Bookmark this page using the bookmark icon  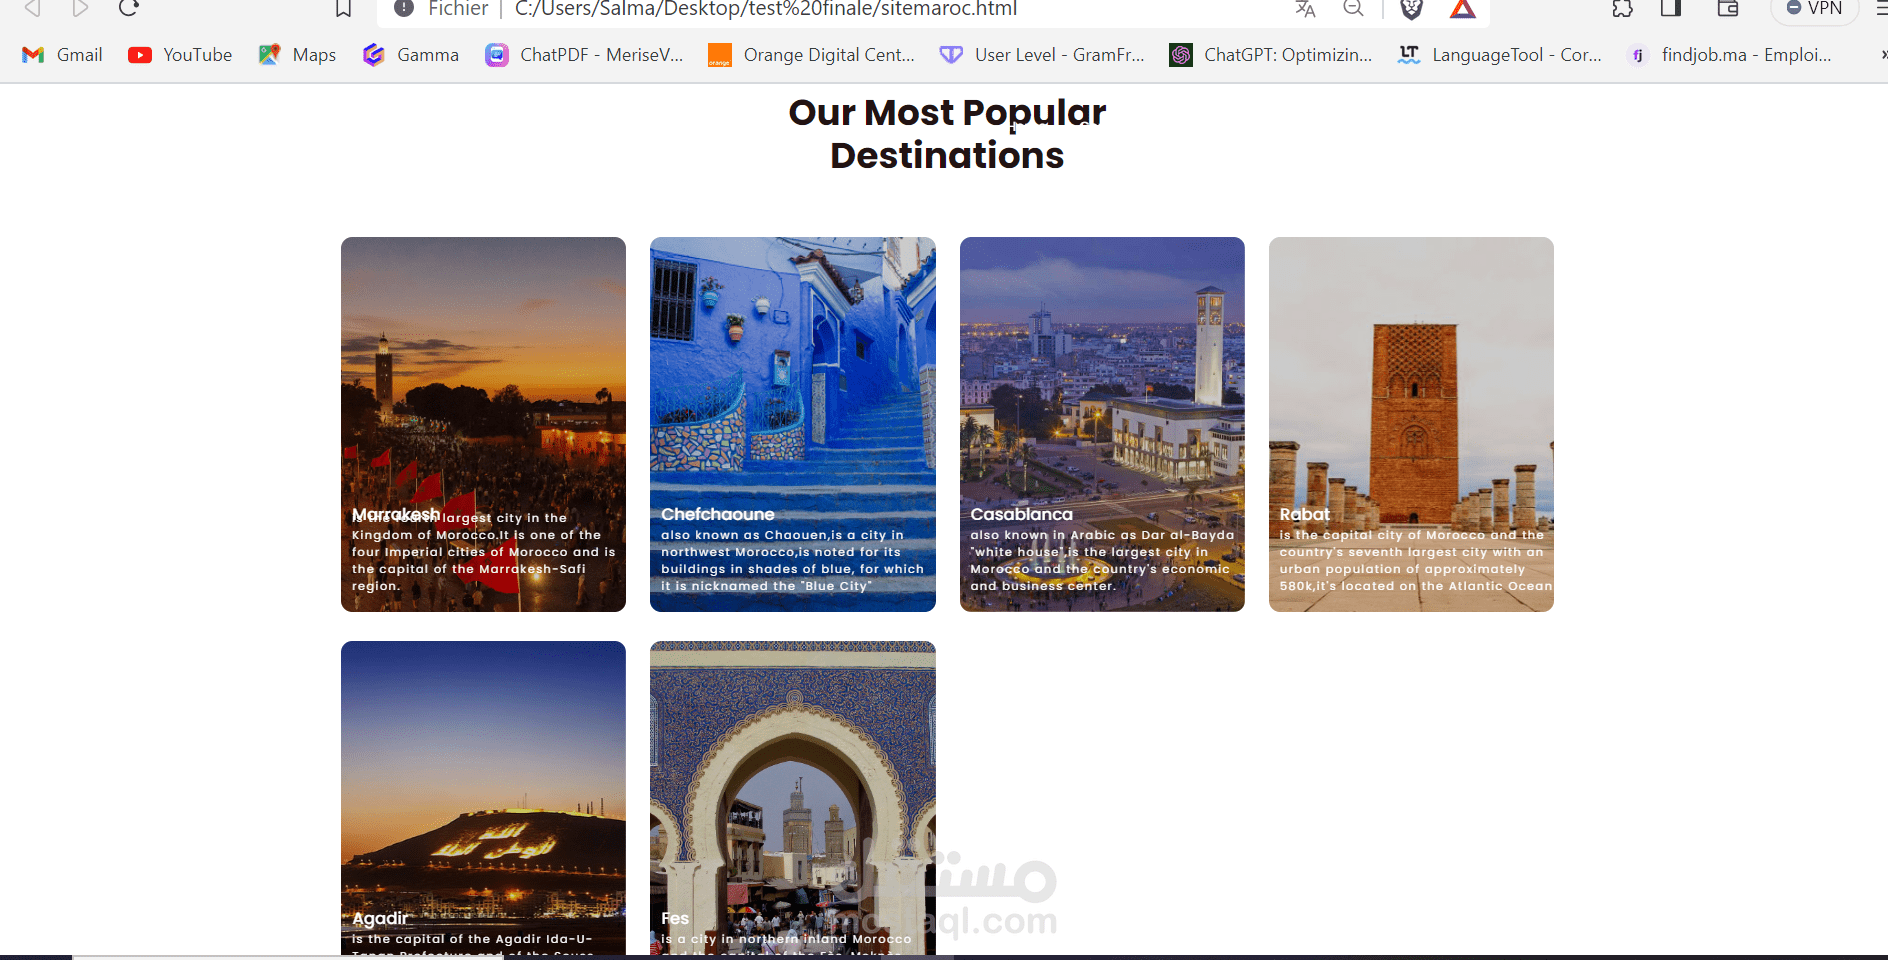click(x=343, y=9)
